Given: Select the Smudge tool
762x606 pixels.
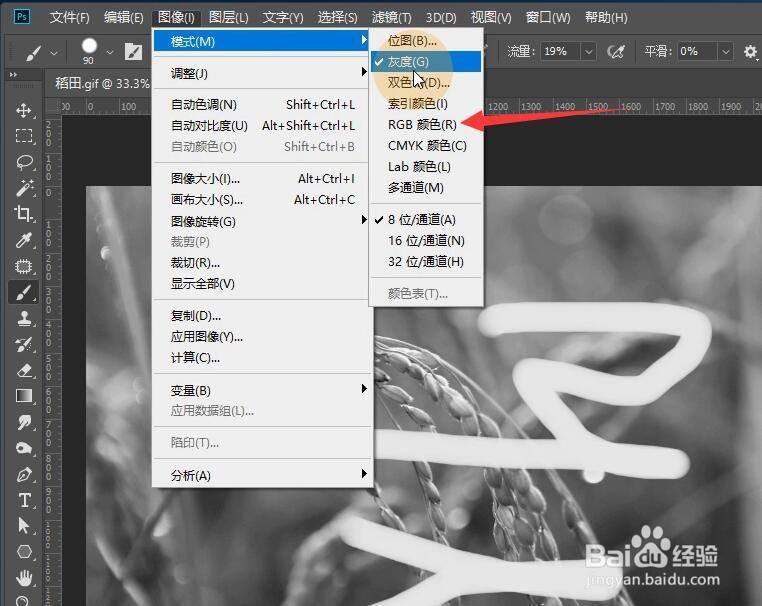Looking at the screenshot, I should coord(23,422).
